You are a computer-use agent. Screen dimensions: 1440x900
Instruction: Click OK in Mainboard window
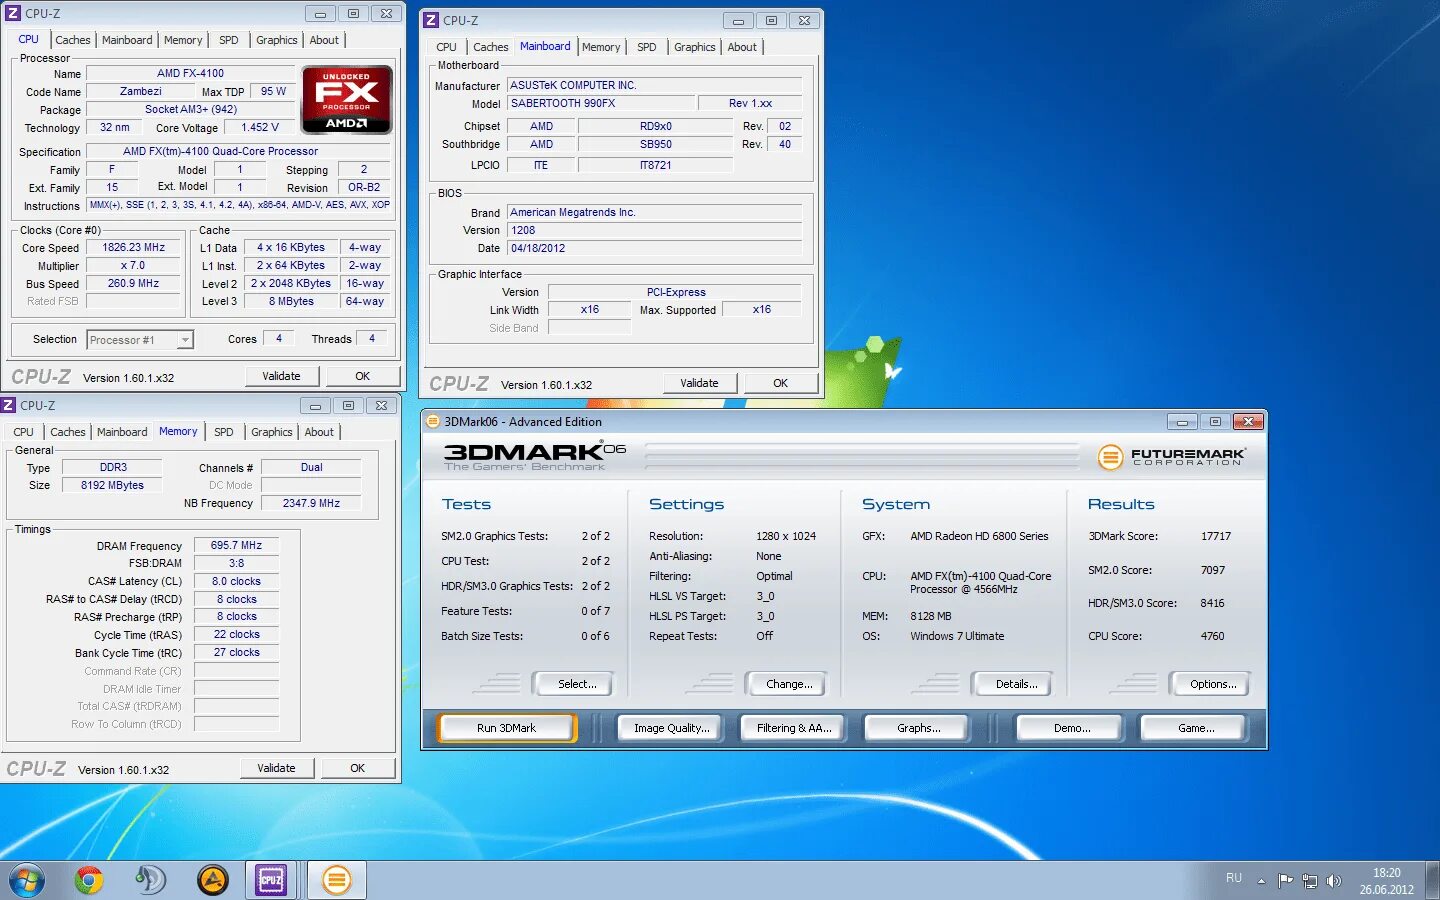tap(780, 383)
